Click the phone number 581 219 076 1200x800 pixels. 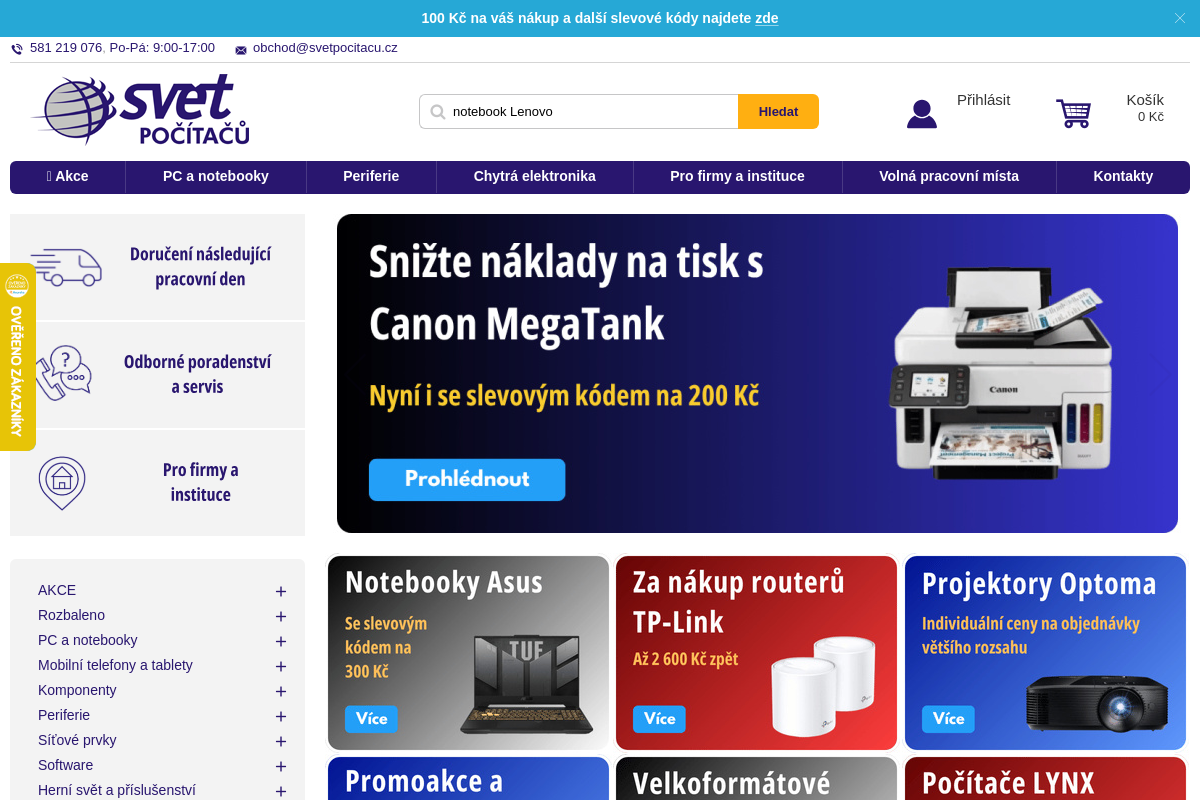pyautogui.click(x=66, y=48)
